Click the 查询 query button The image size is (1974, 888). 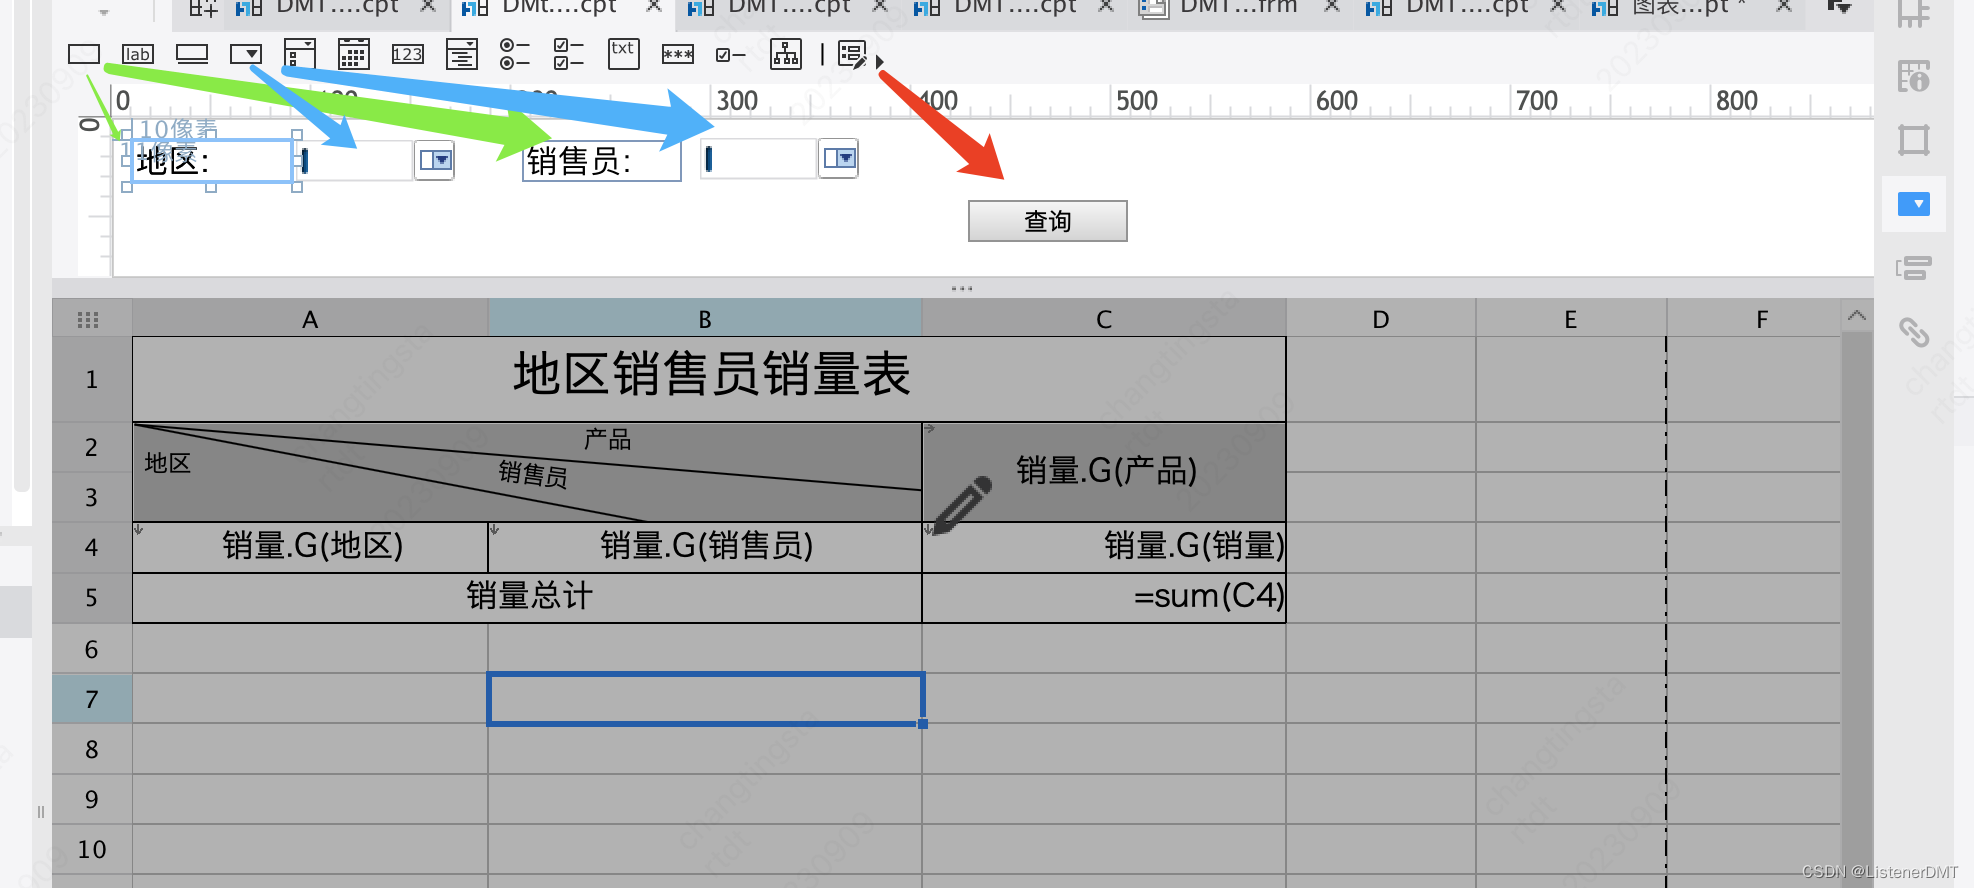point(1047,221)
